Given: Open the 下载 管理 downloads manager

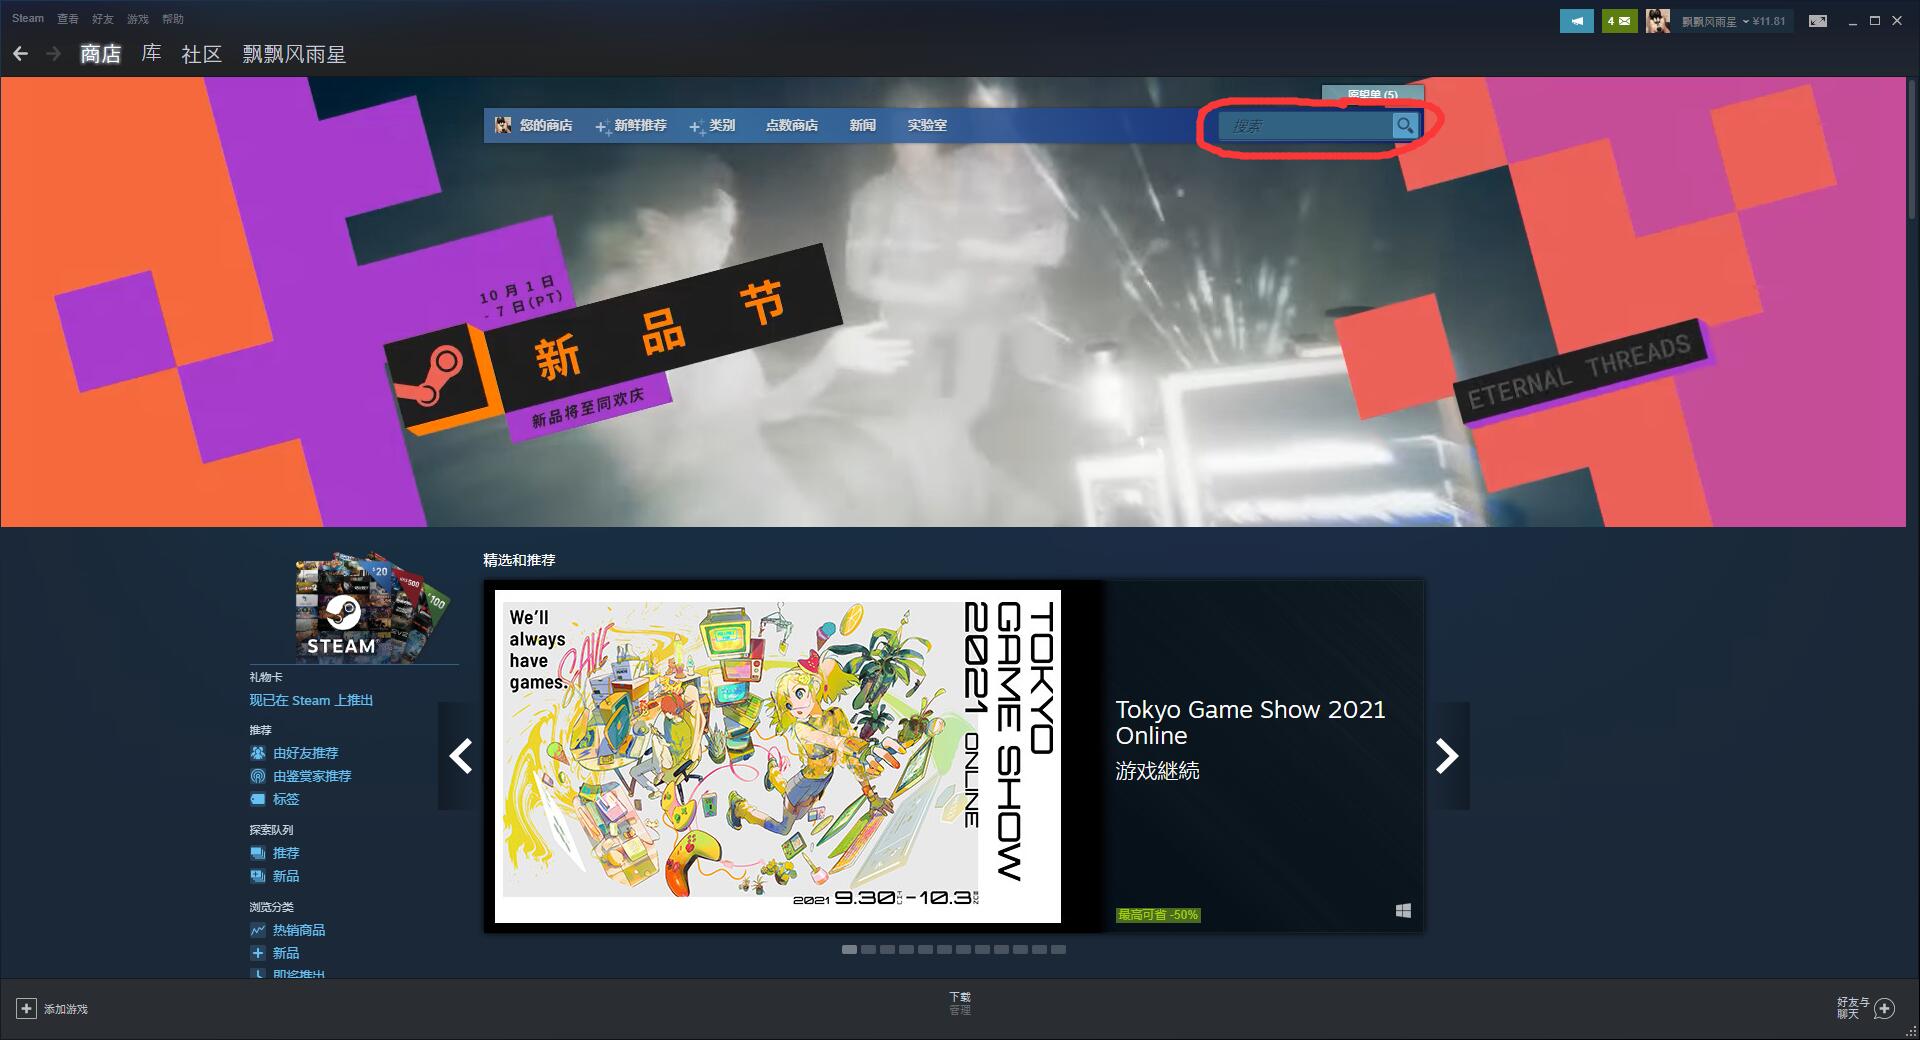Looking at the screenshot, I should pyautogui.click(x=960, y=1003).
